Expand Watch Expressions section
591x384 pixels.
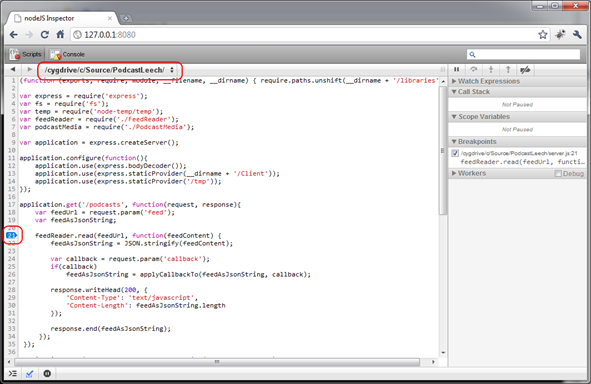[486, 81]
